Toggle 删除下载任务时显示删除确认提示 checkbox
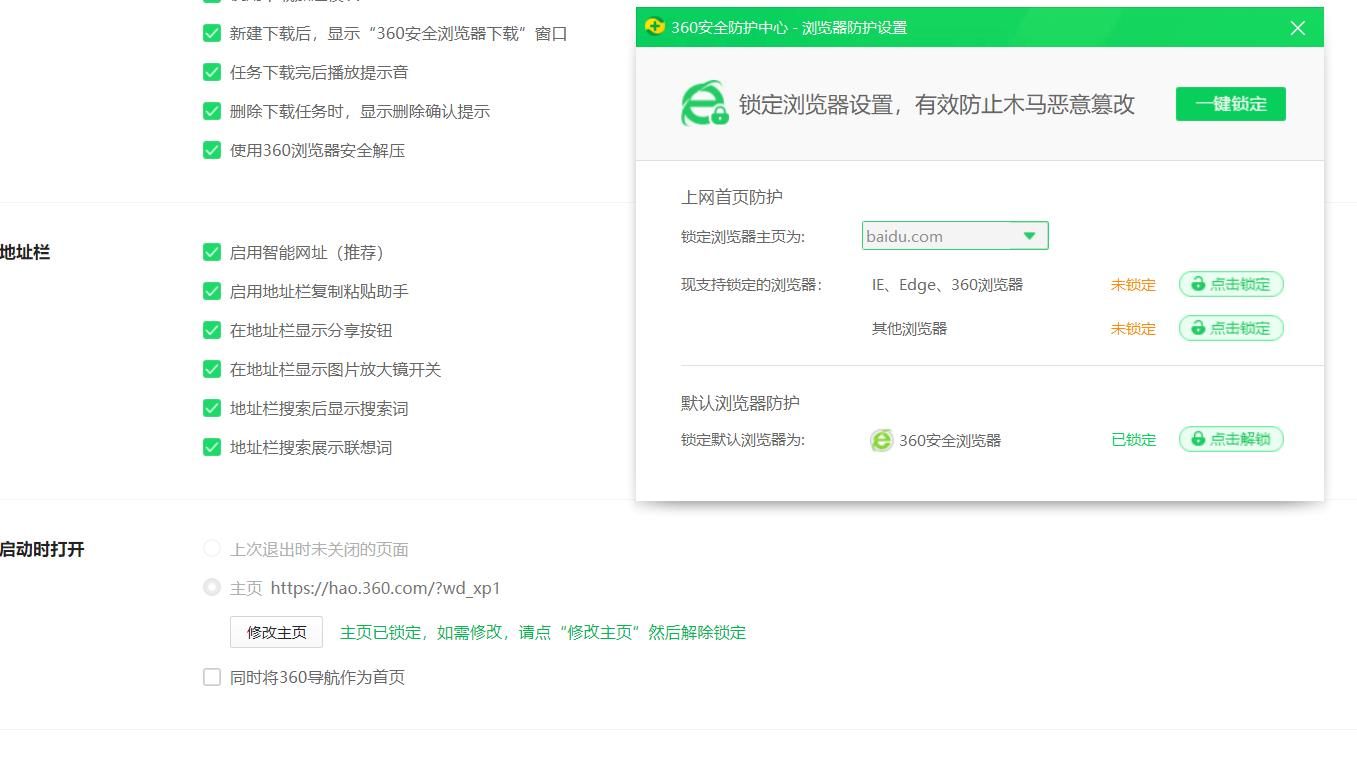 coord(212,111)
